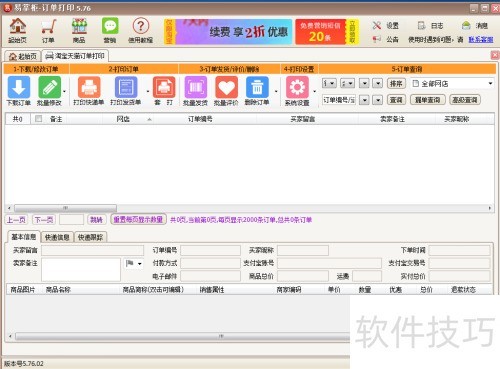
Task: Open the dropdown directly left of 查询 button
Action: click(x=377, y=99)
